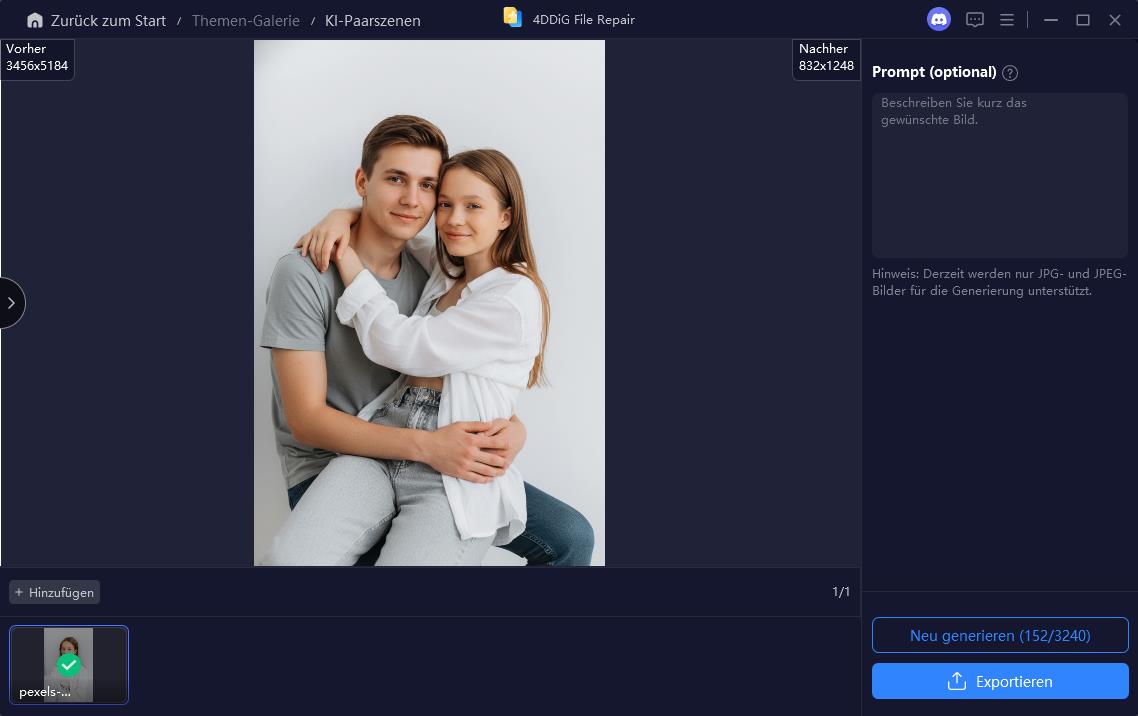Image resolution: width=1138 pixels, height=716 pixels.
Task: Toggle green checkmark on the thumbnail
Action: [x=68, y=664]
